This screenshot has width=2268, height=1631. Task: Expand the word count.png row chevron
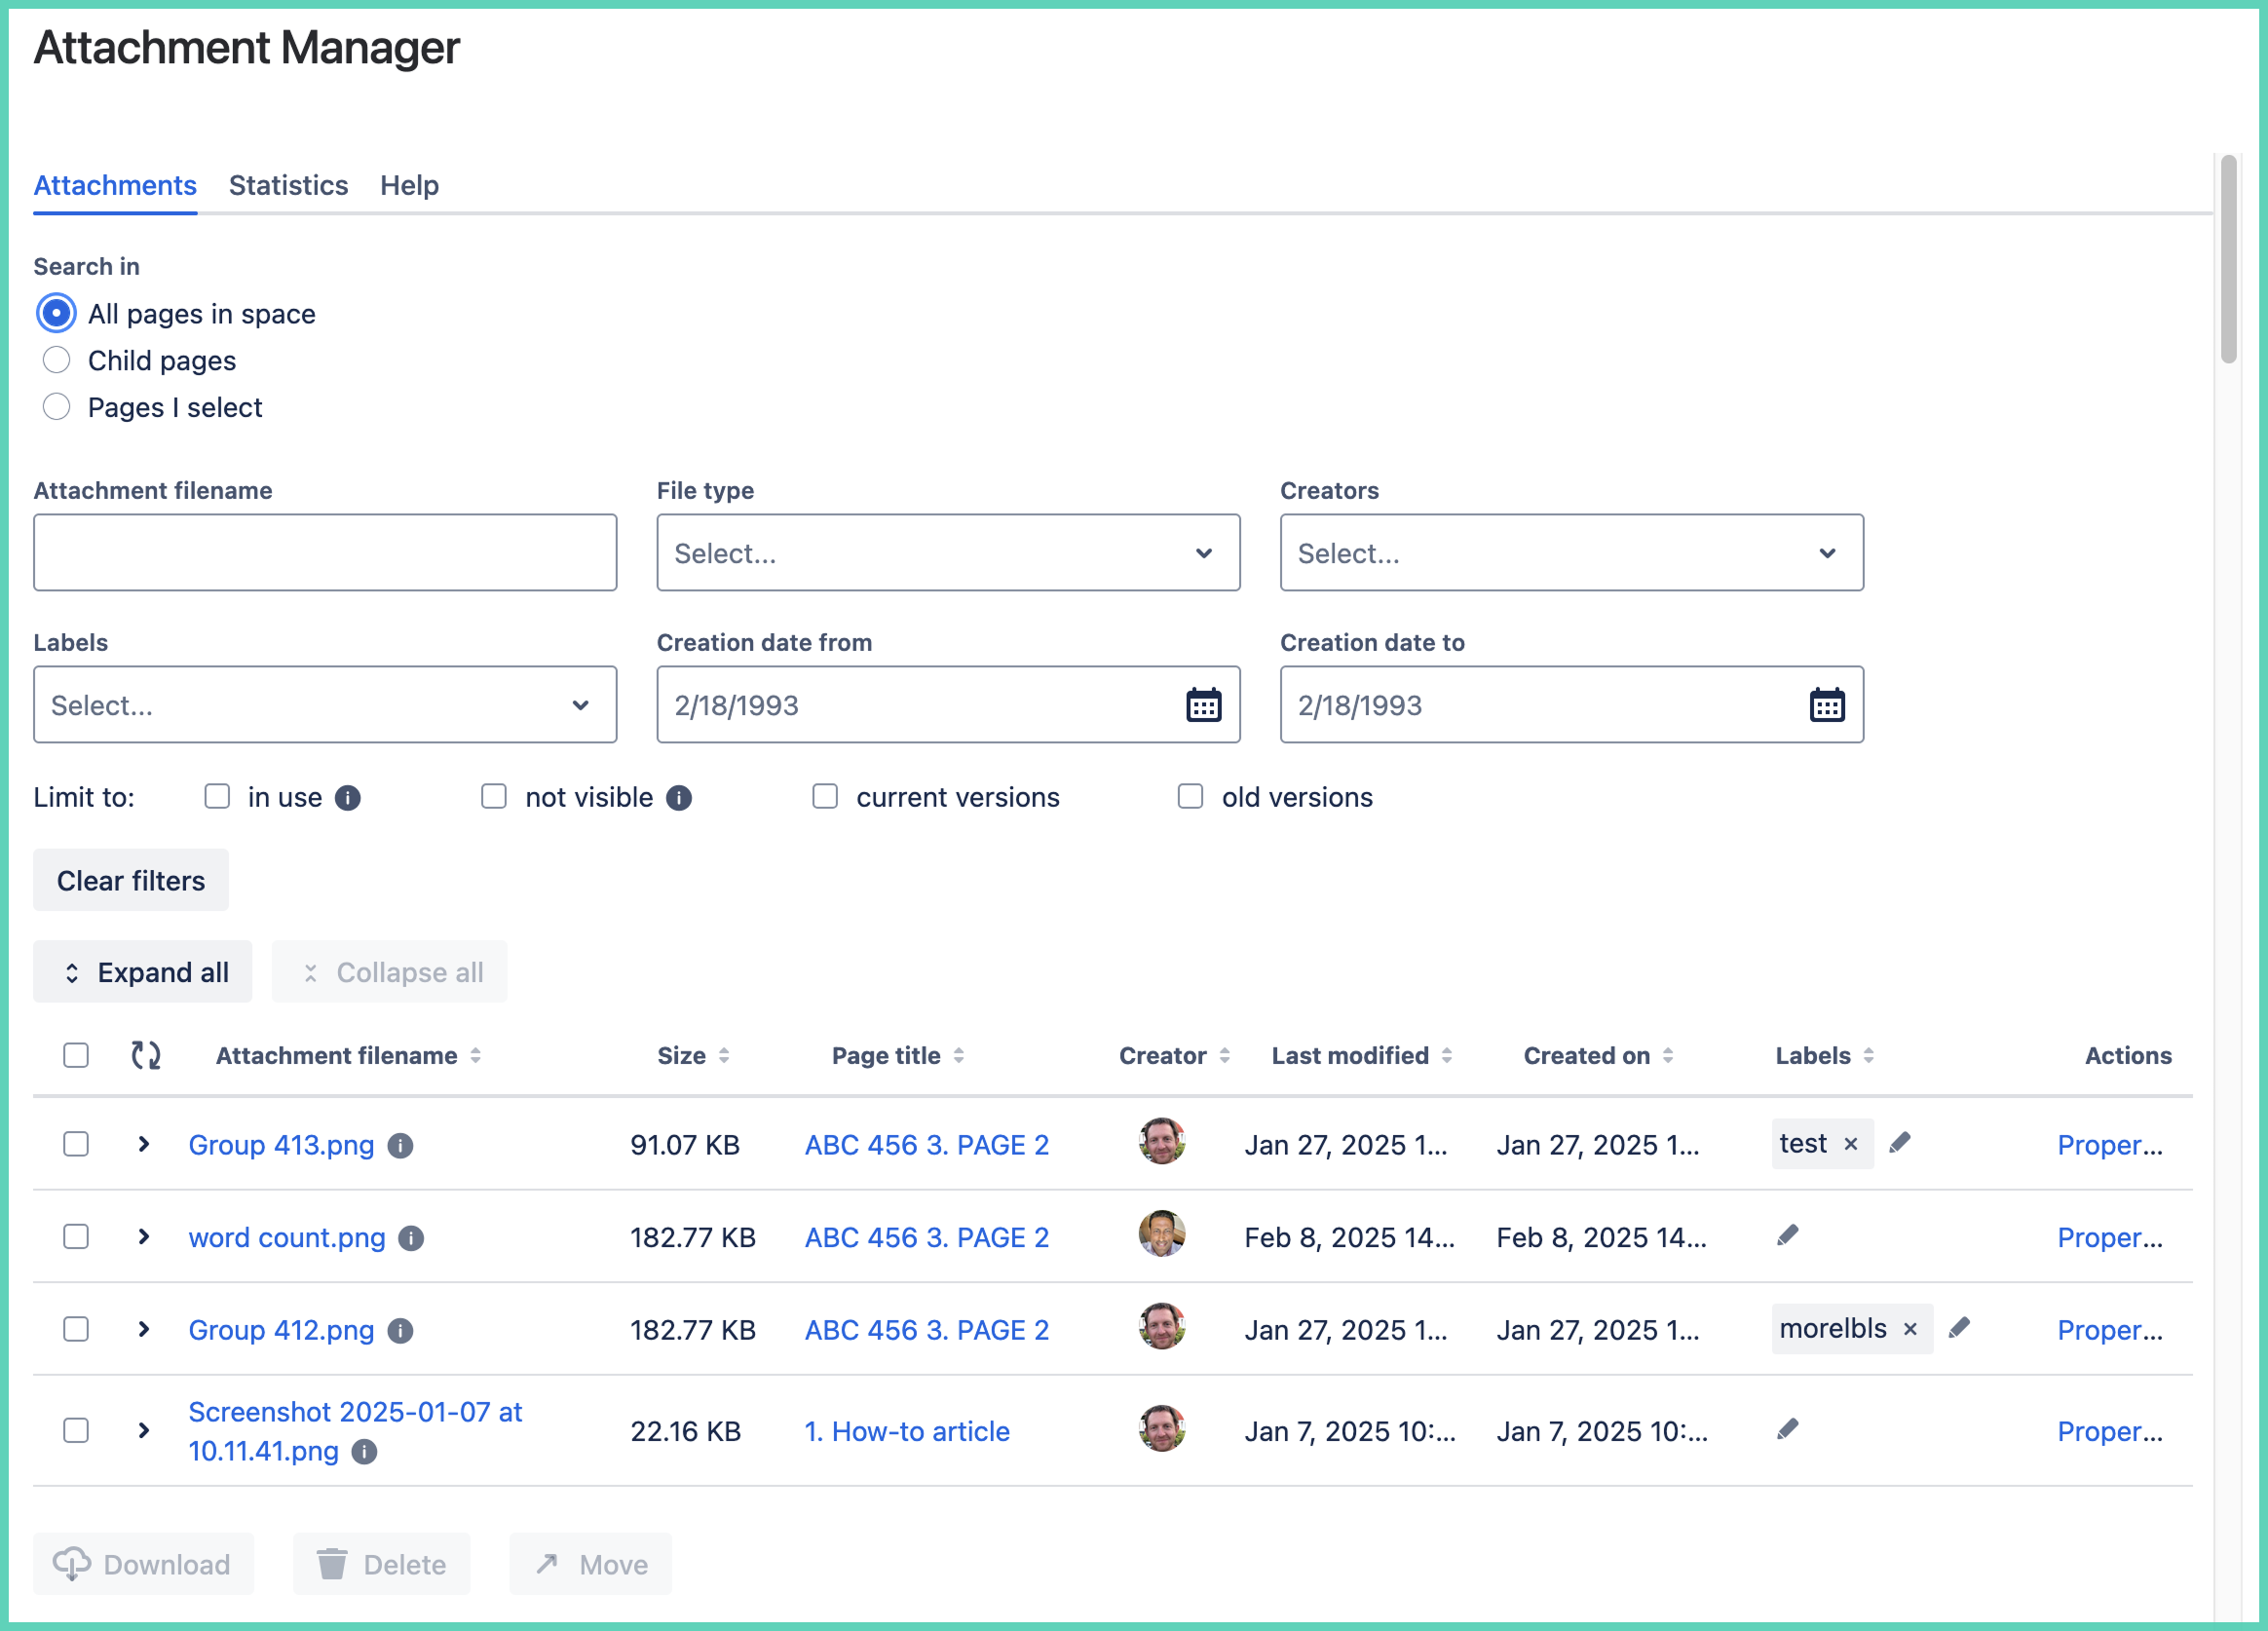(144, 1237)
